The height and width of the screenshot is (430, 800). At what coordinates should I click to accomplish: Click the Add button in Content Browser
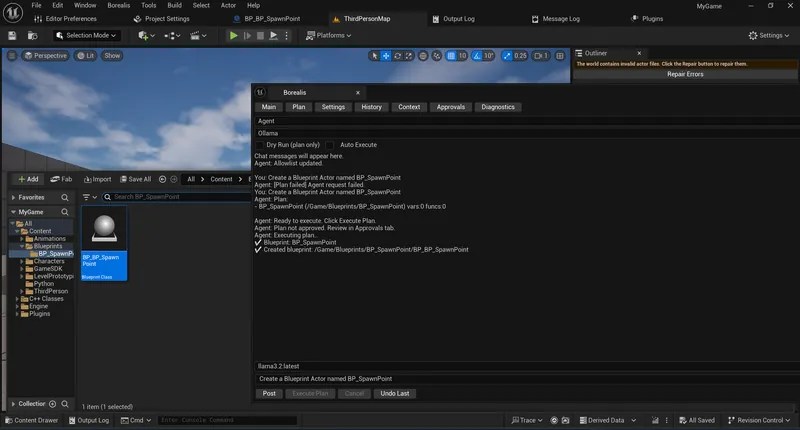28,179
